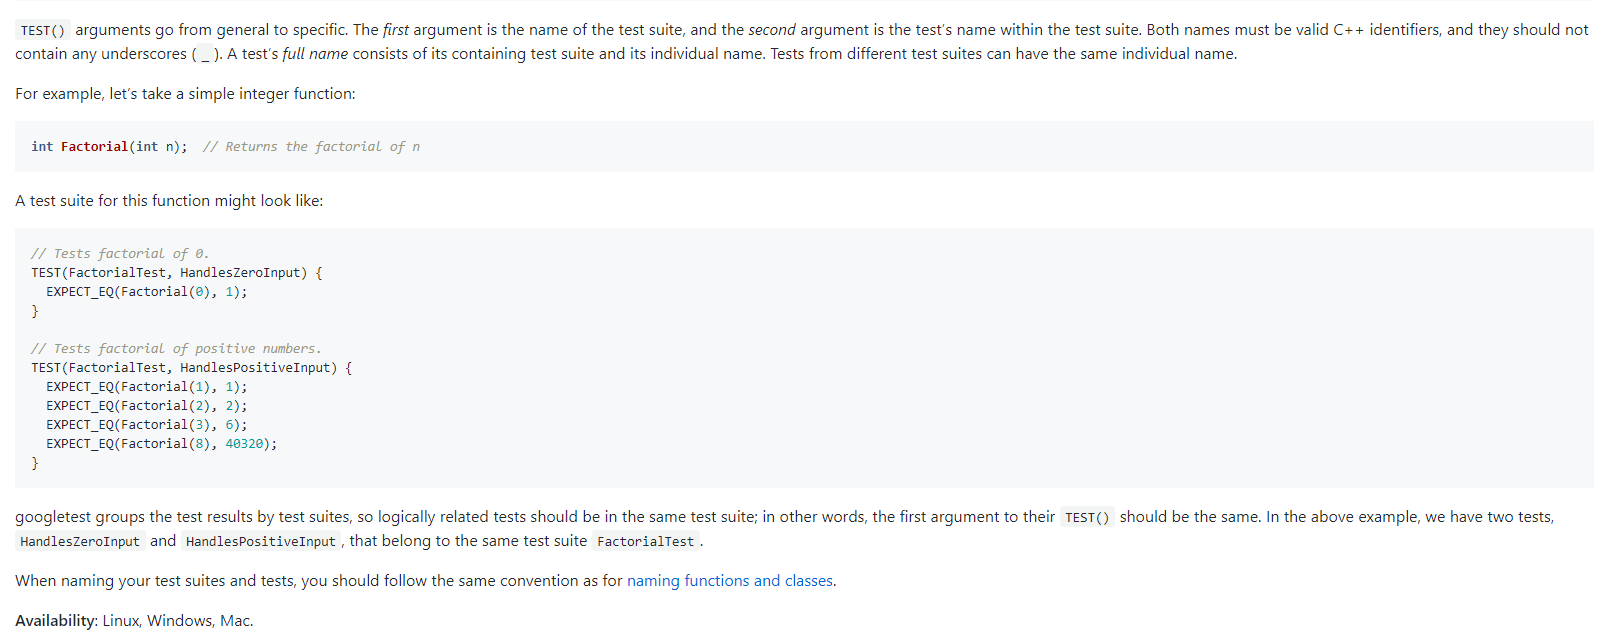Click the inline HandlesPositiveInput code in the paragraph

coord(260,542)
